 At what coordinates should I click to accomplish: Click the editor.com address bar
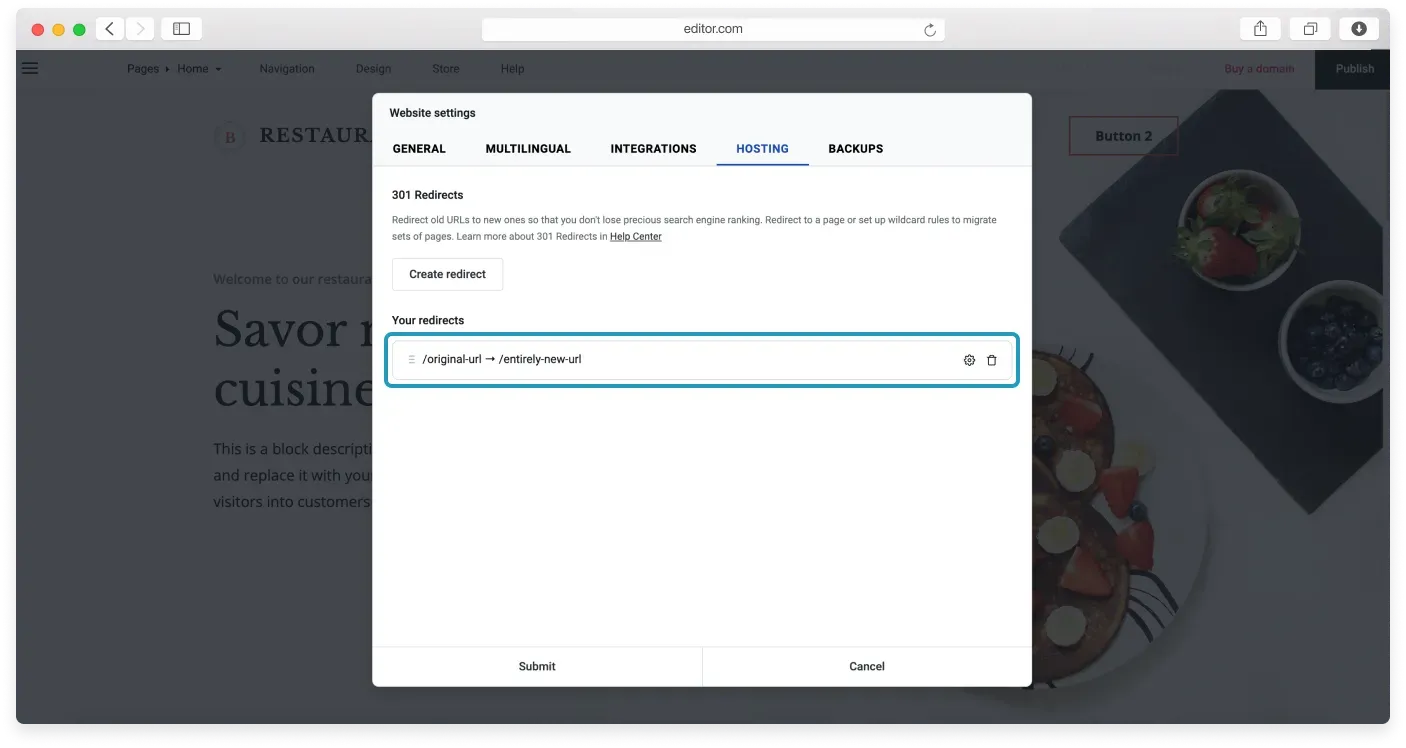pos(713,29)
